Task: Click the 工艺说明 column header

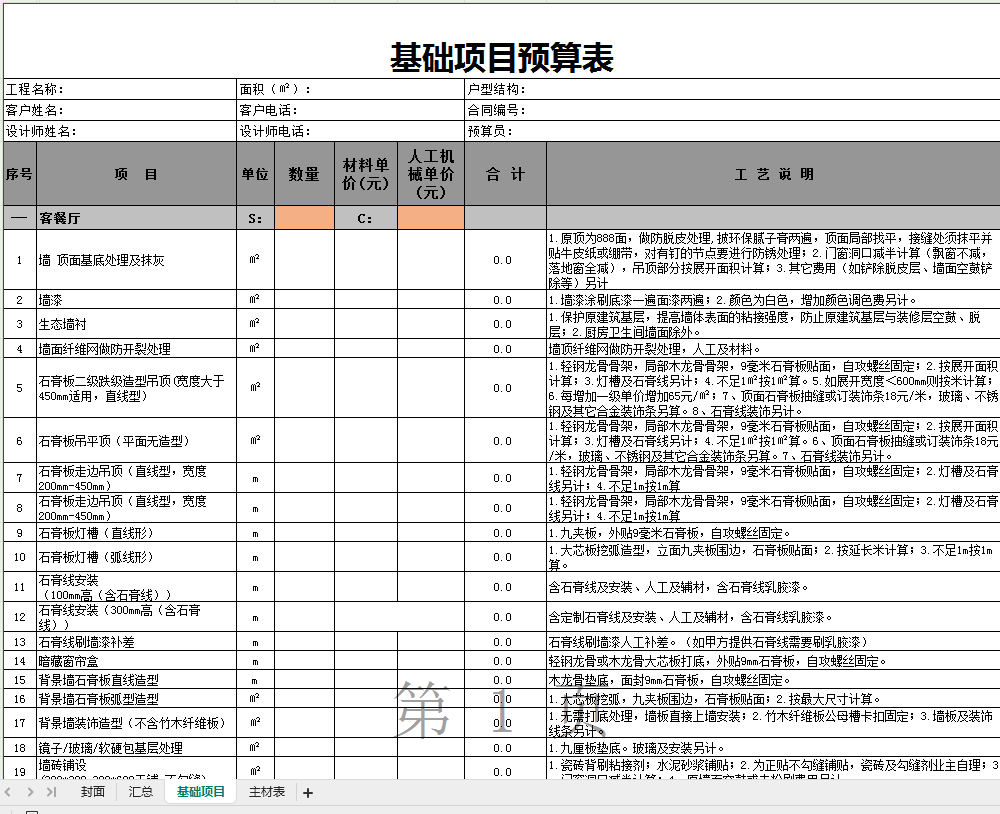Action: click(x=773, y=174)
